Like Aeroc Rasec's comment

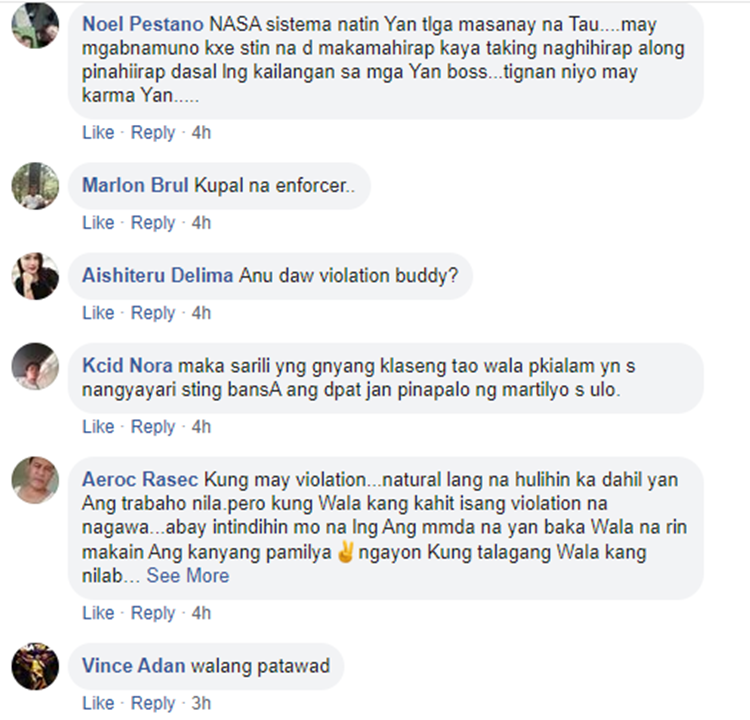[98, 613]
